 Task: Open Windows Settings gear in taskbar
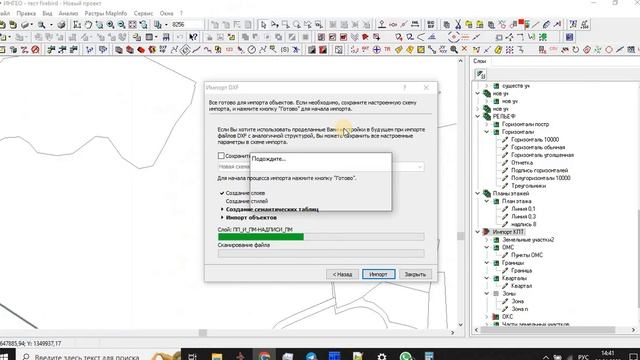(x=382, y=356)
